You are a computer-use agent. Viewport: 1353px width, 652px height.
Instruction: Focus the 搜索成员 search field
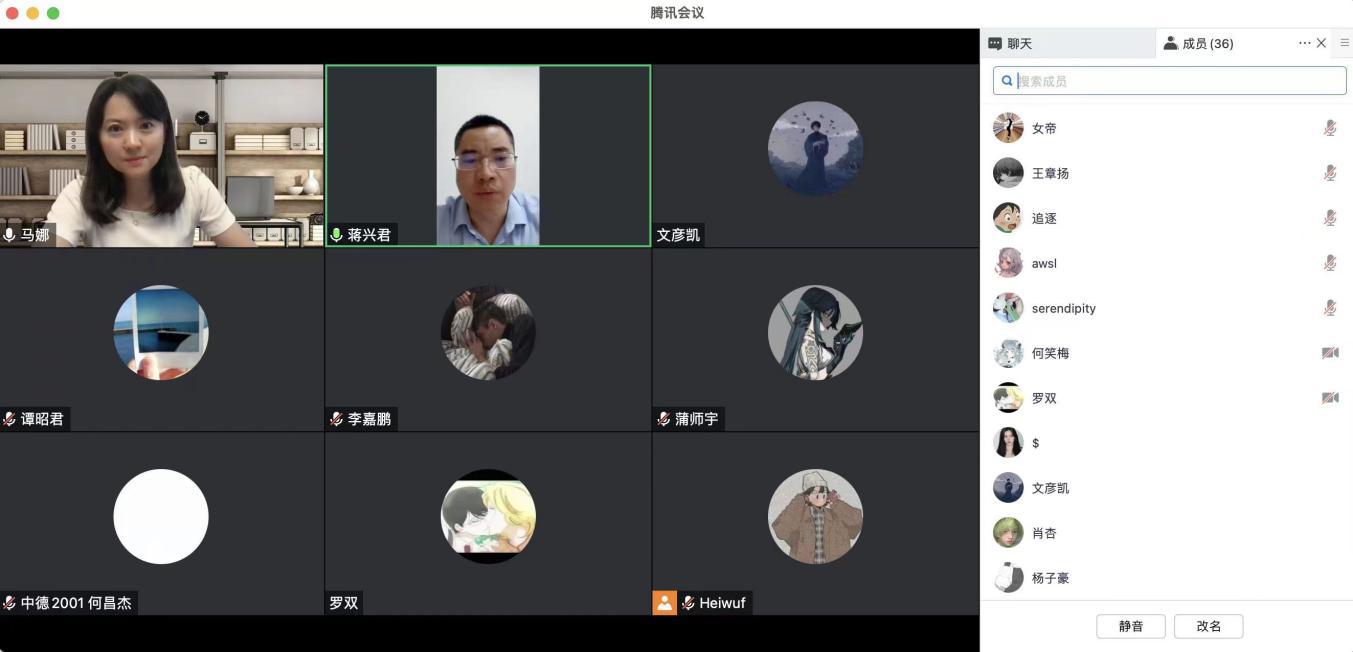[1169, 81]
